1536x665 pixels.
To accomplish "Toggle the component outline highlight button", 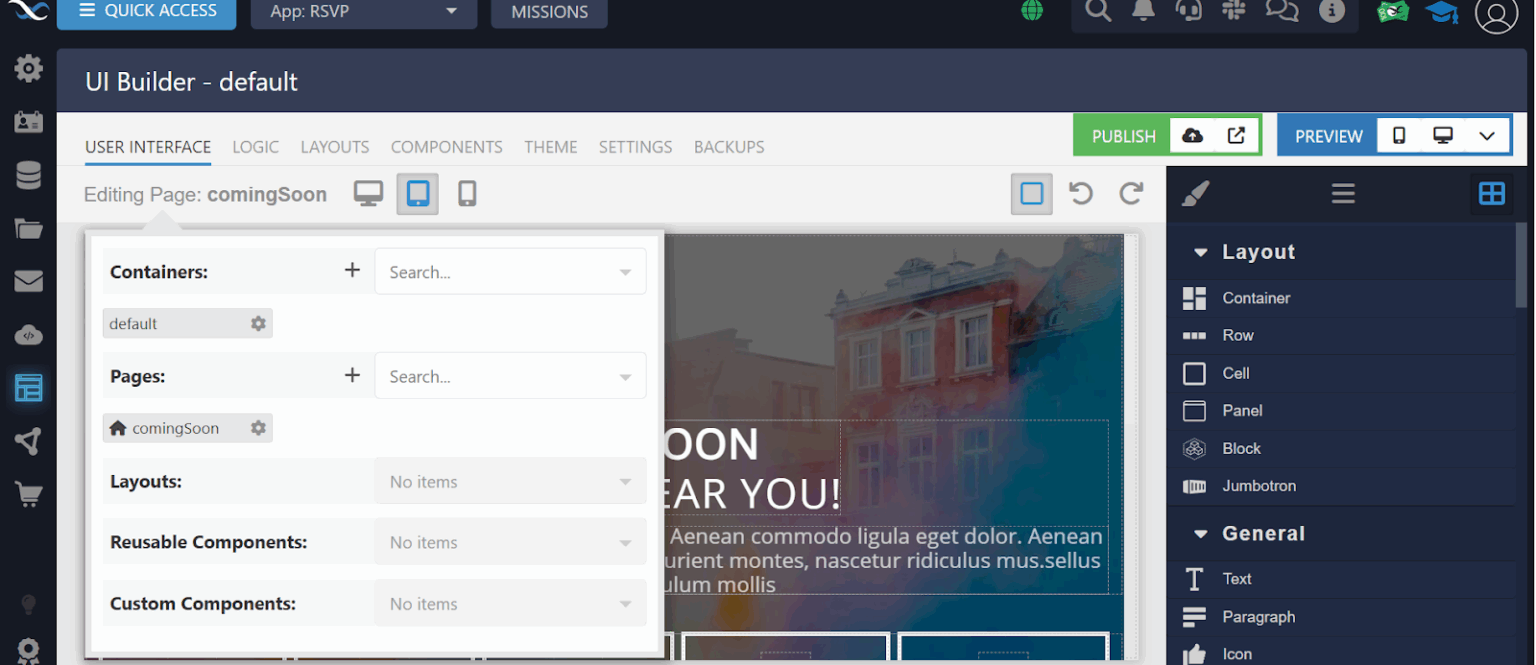I will coord(1031,193).
